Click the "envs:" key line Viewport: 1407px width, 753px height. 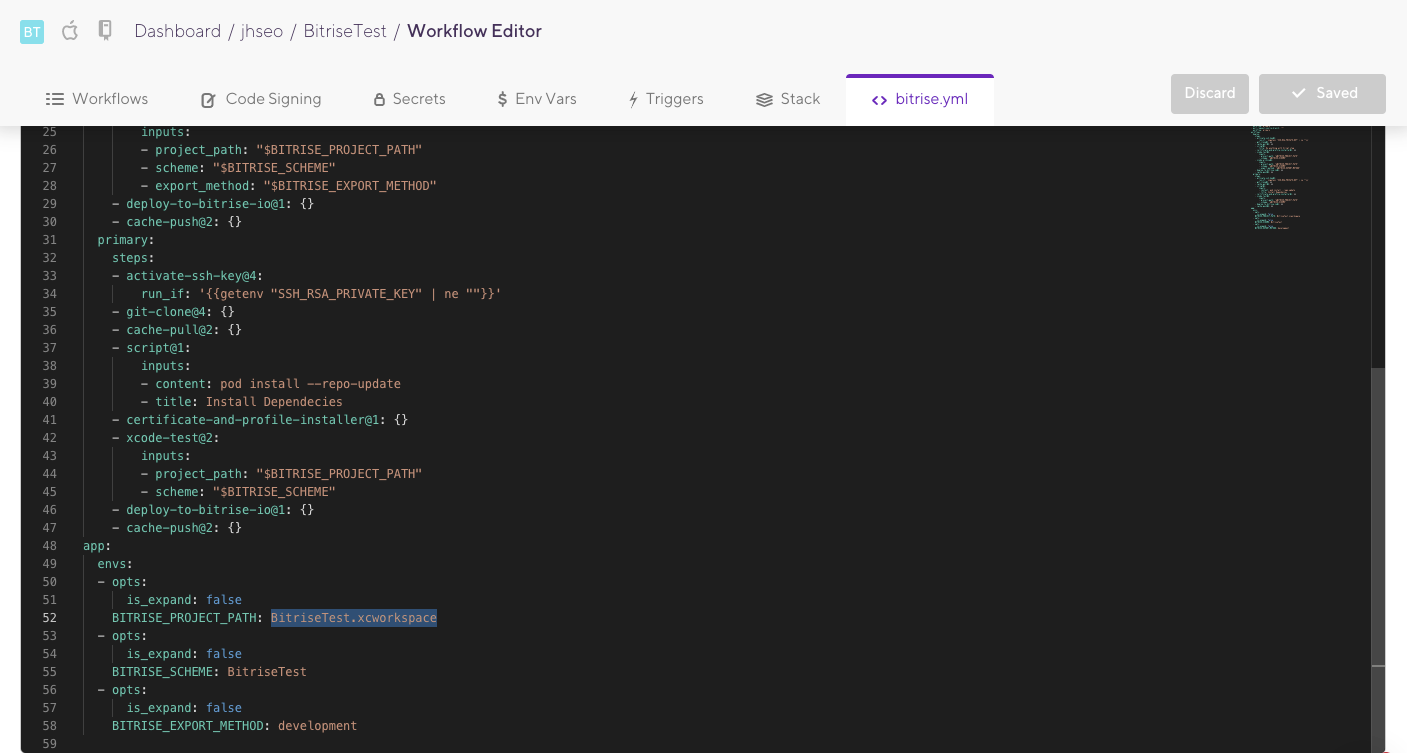(x=115, y=564)
